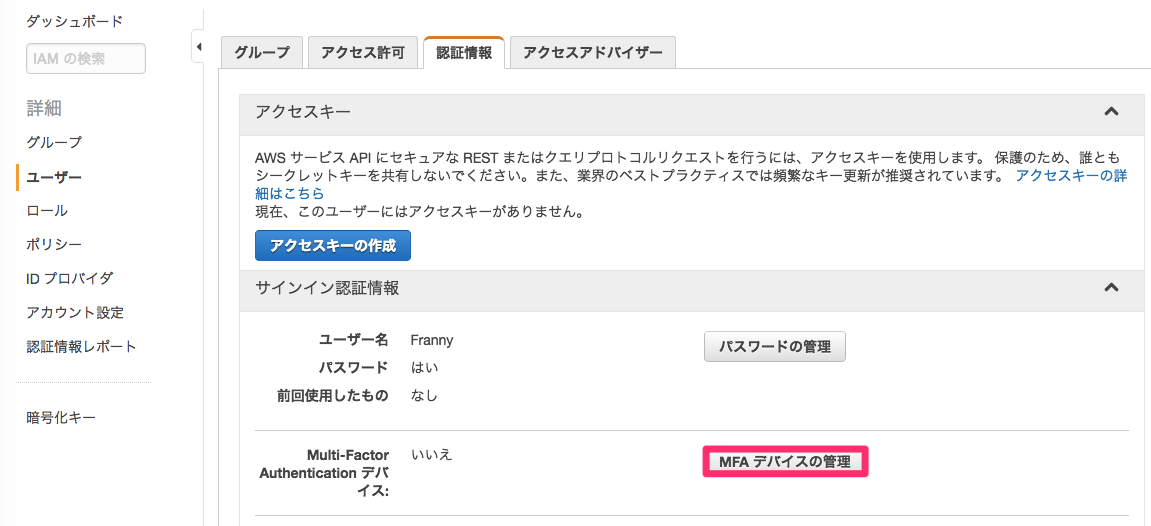Click the パスワードの管理 button
1151x526 pixels.
[775, 346]
